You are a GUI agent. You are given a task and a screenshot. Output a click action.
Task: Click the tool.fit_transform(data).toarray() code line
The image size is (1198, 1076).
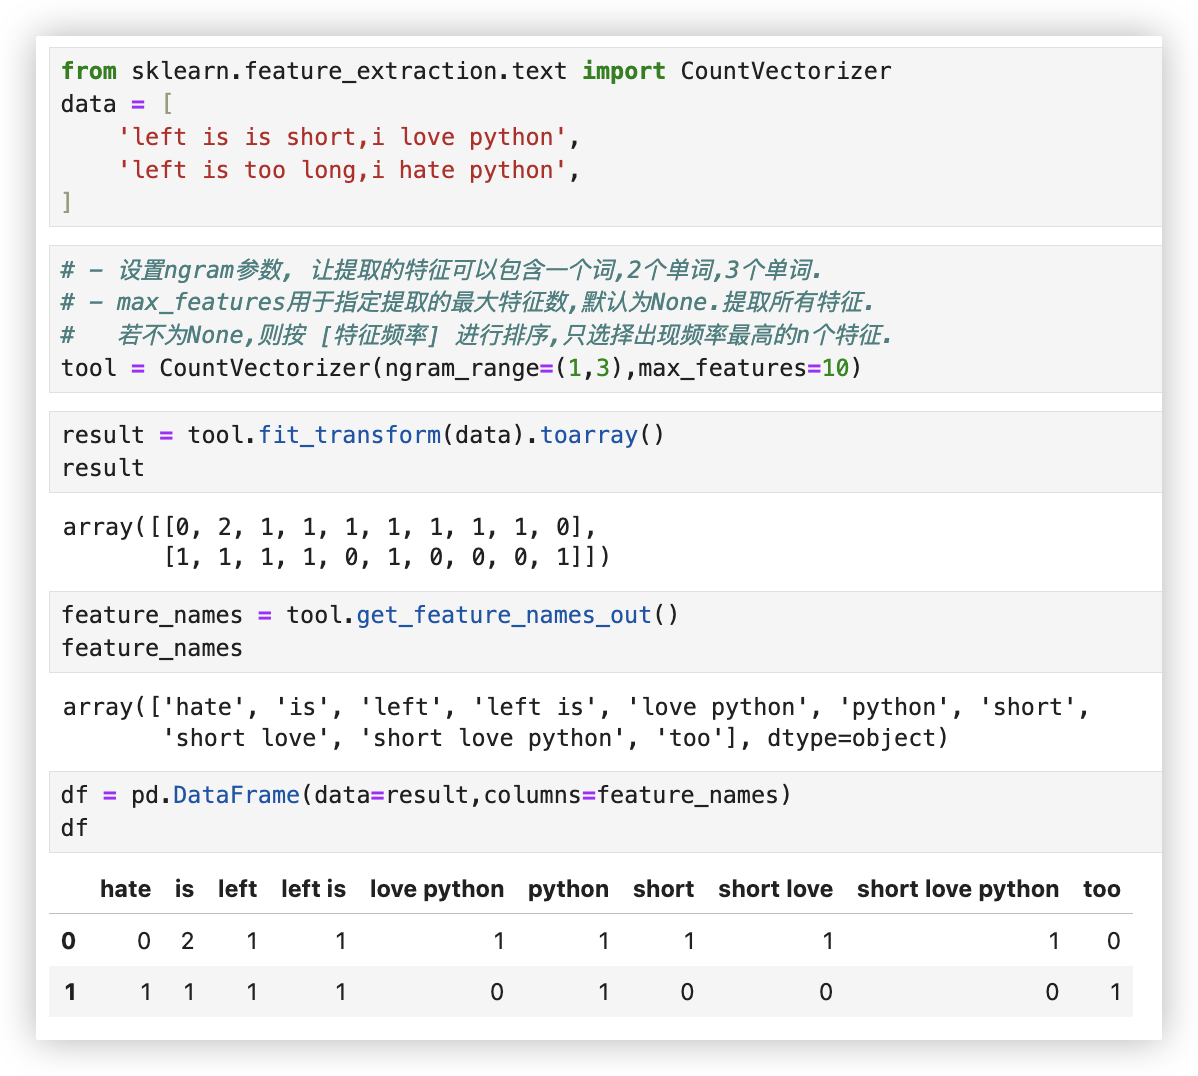click(362, 435)
